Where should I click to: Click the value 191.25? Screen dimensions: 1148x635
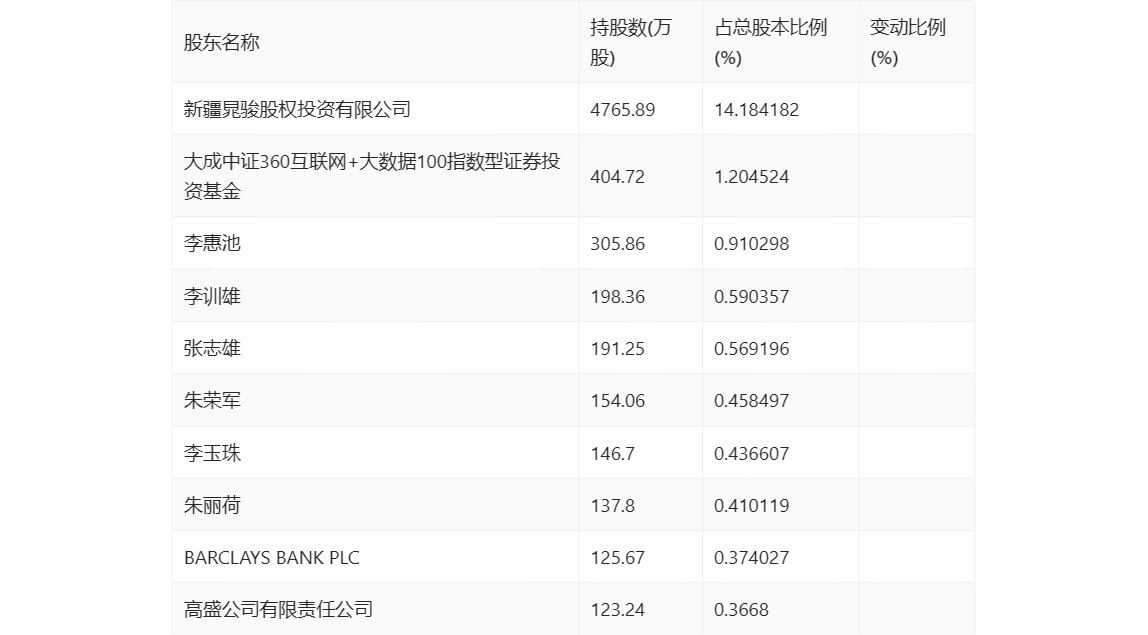(617, 349)
